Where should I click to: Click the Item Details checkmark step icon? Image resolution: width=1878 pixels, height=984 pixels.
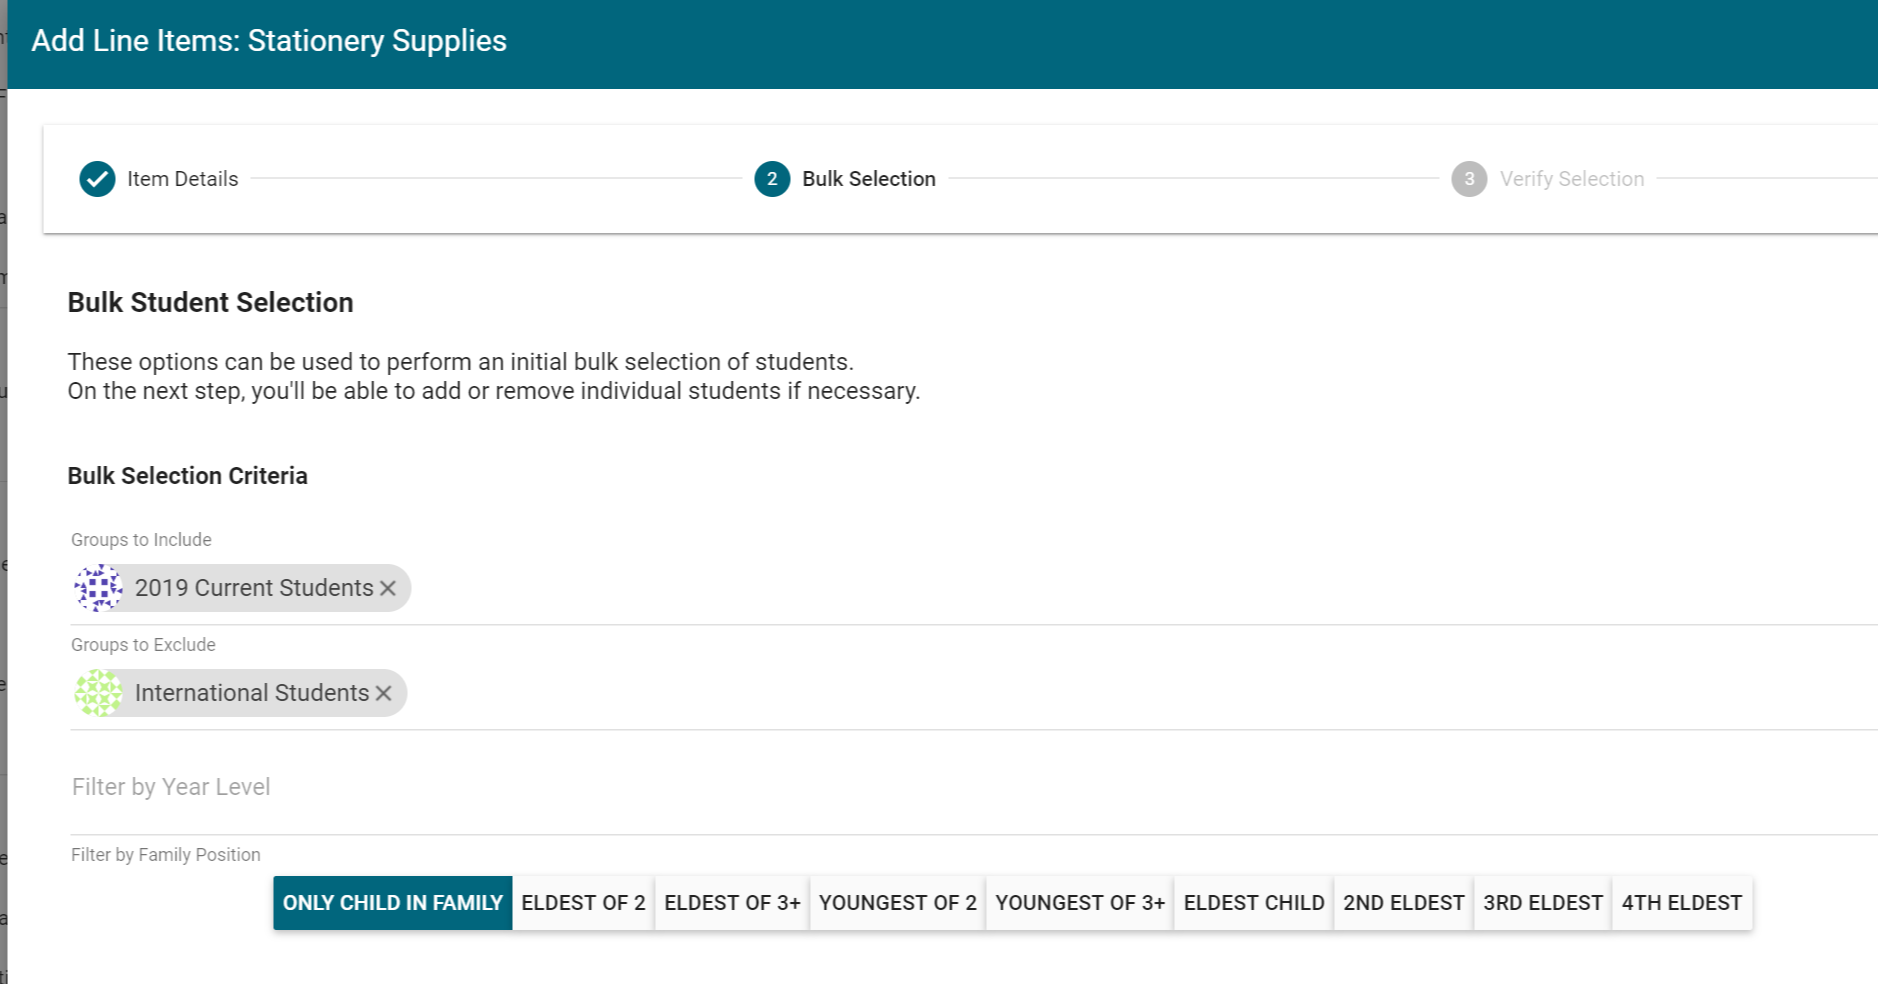tap(97, 179)
